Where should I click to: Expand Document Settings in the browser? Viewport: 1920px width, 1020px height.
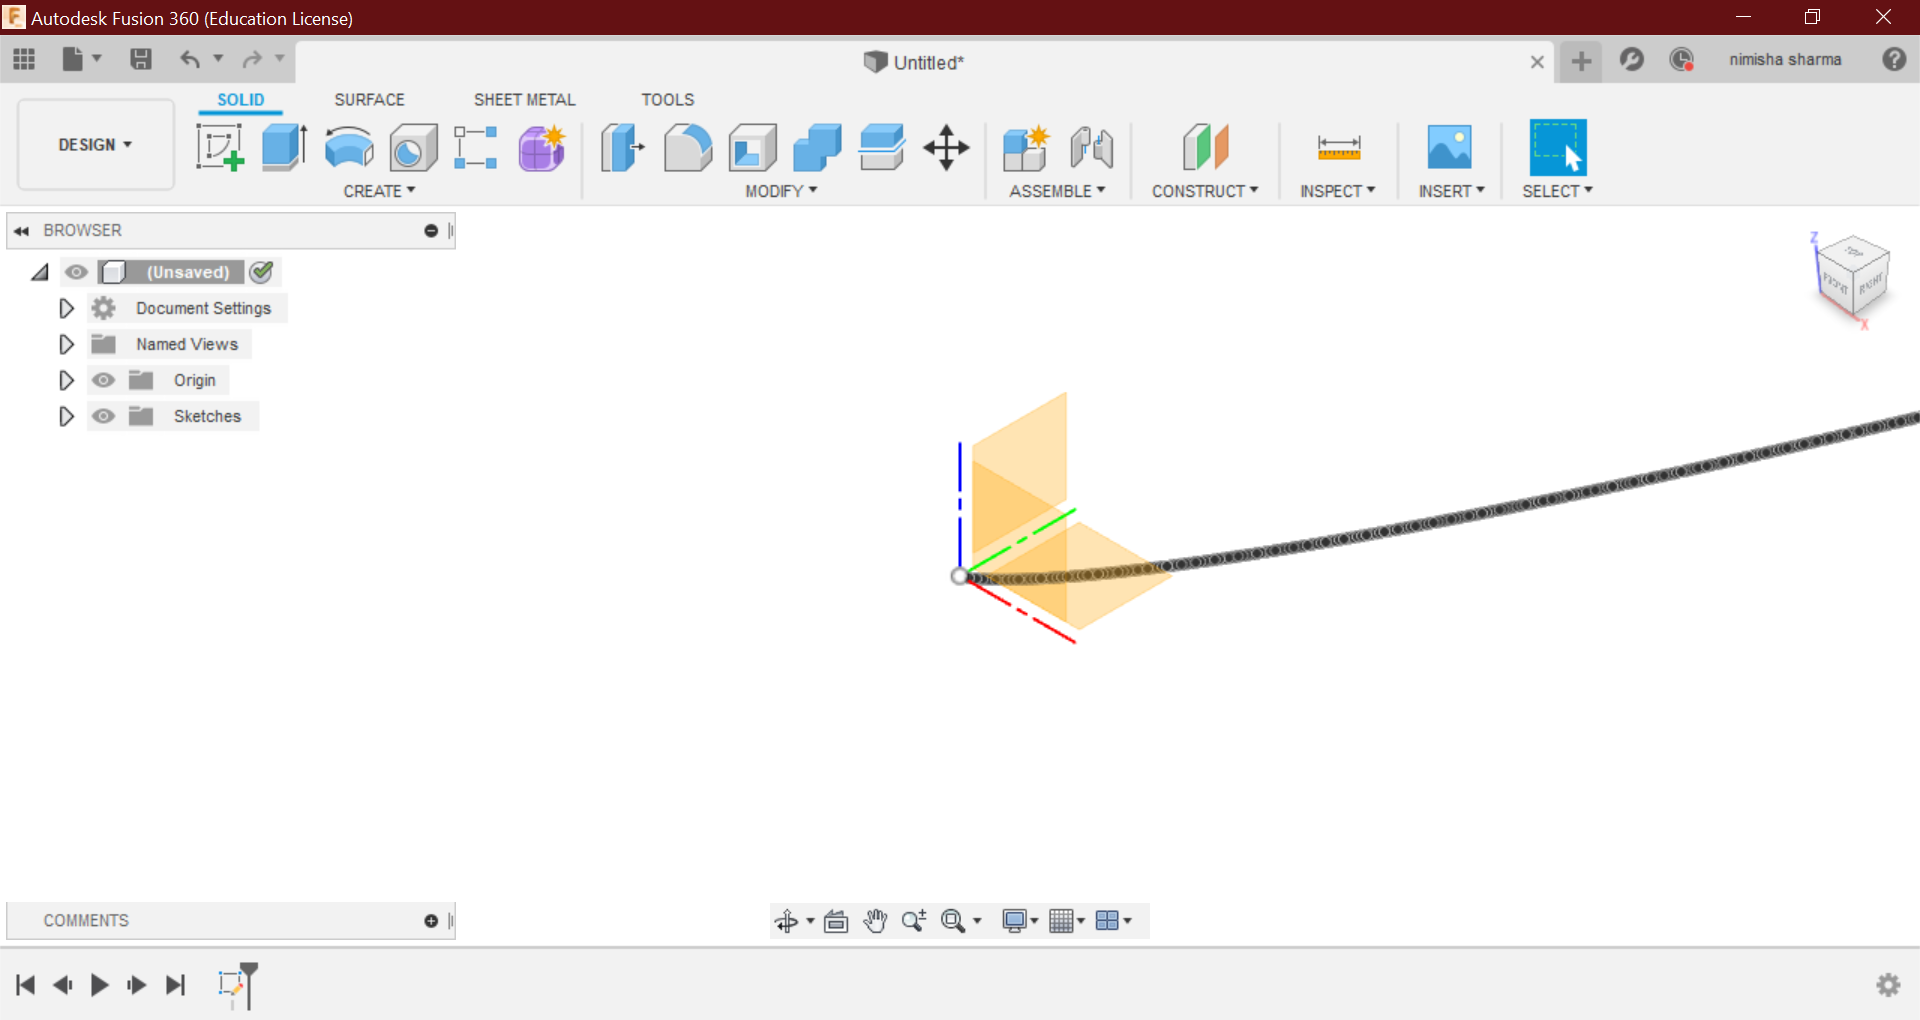66,308
